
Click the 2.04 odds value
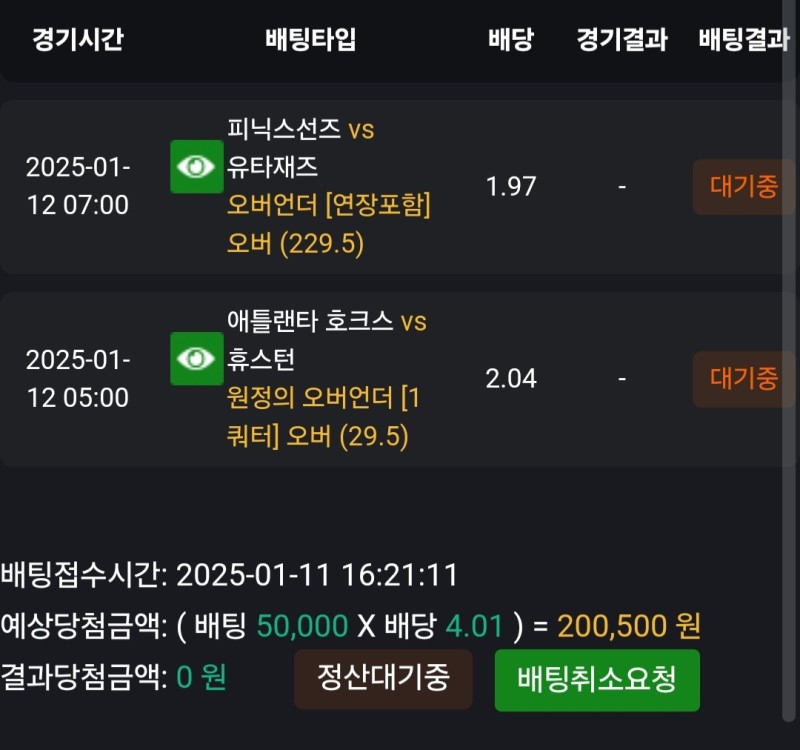[x=510, y=379]
